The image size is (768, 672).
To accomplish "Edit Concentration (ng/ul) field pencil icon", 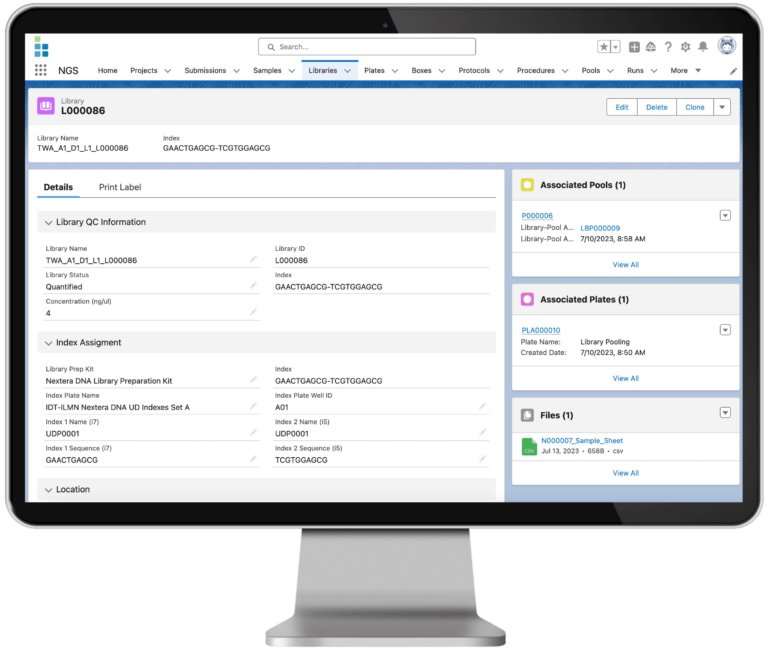I will click(x=253, y=312).
